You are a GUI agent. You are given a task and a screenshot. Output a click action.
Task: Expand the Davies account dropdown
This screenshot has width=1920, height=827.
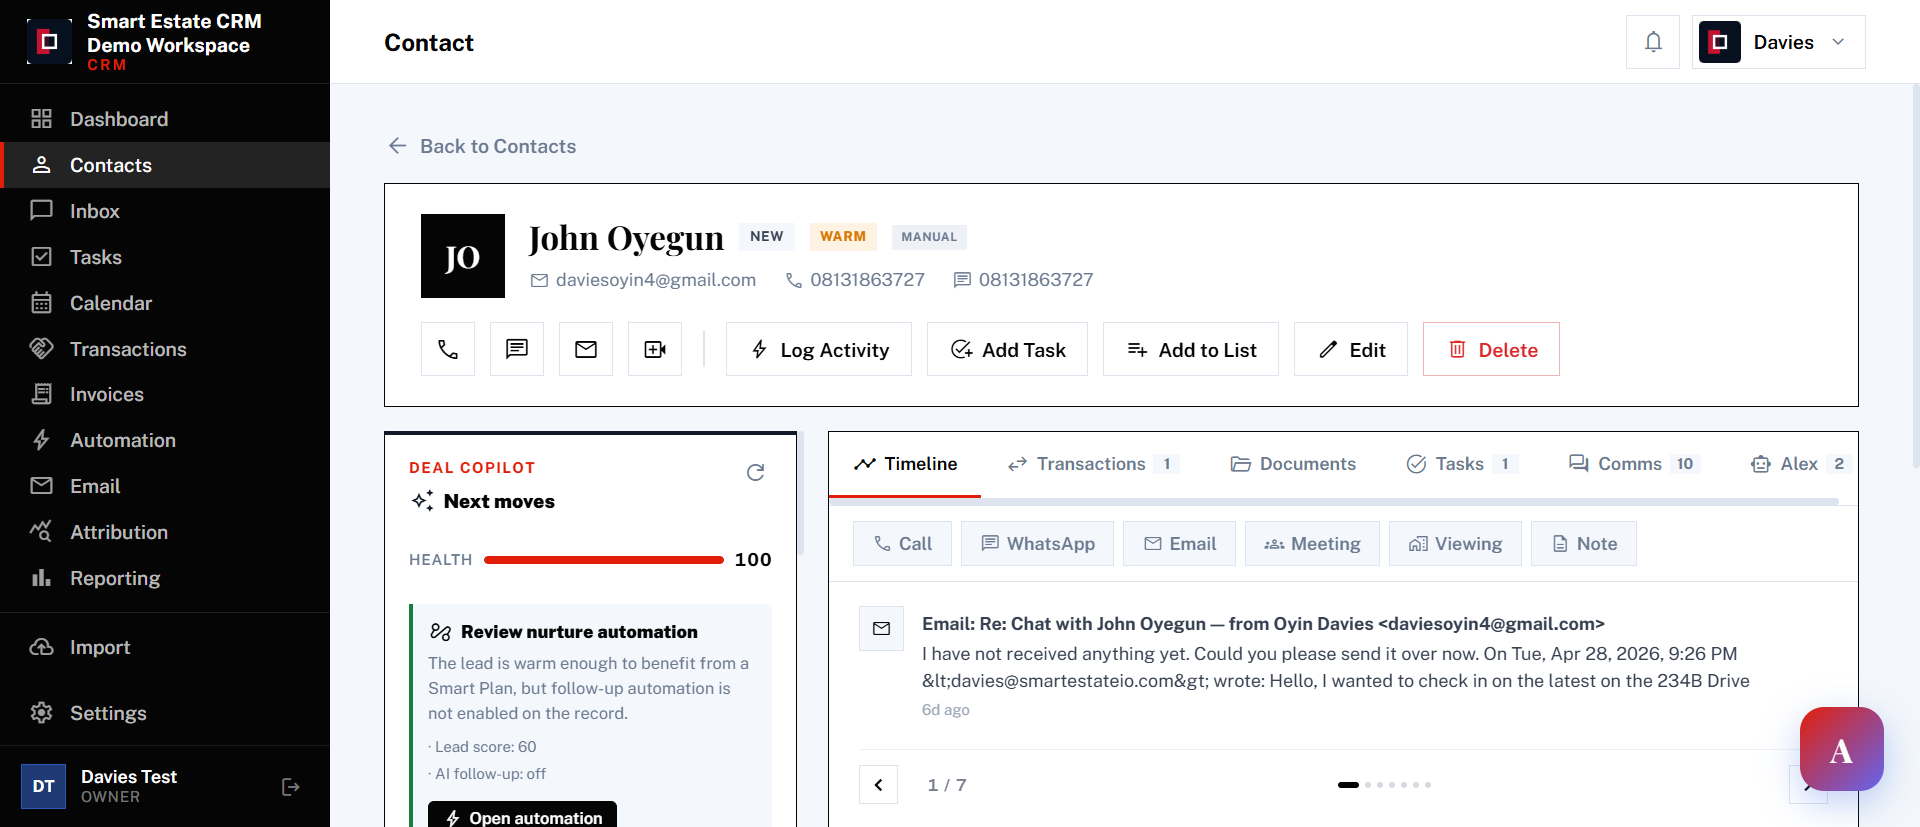pos(1778,42)
